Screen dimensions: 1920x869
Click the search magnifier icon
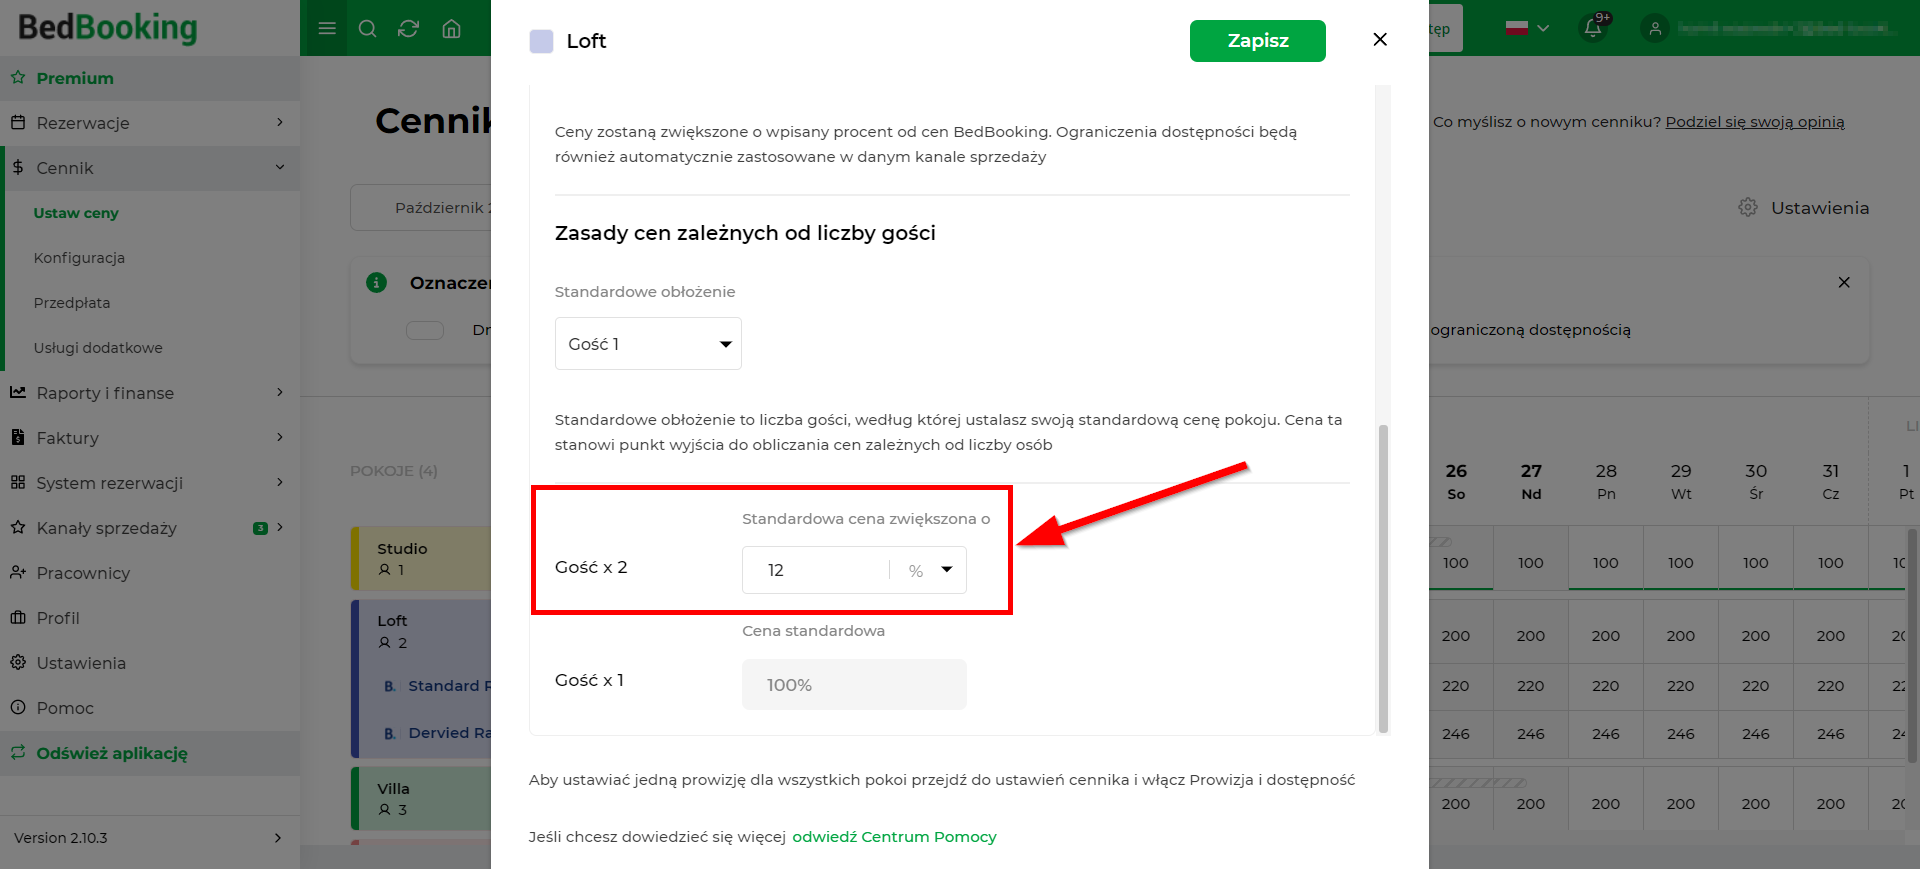coord(368,28)
